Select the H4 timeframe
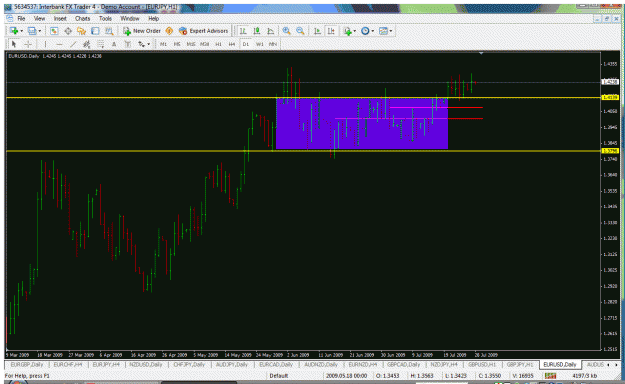The height and width of the screenshot is (384, 625). coord(232,44)
